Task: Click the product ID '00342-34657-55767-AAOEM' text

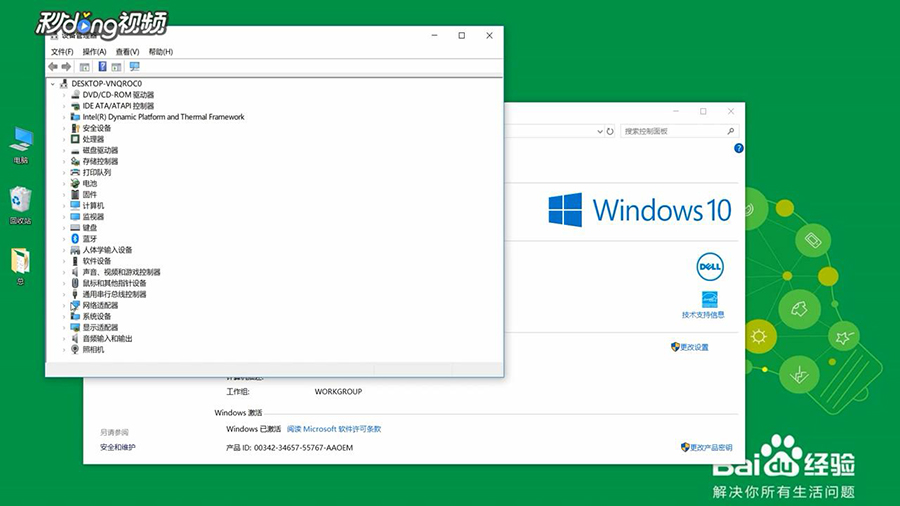Action: [303, 447]
